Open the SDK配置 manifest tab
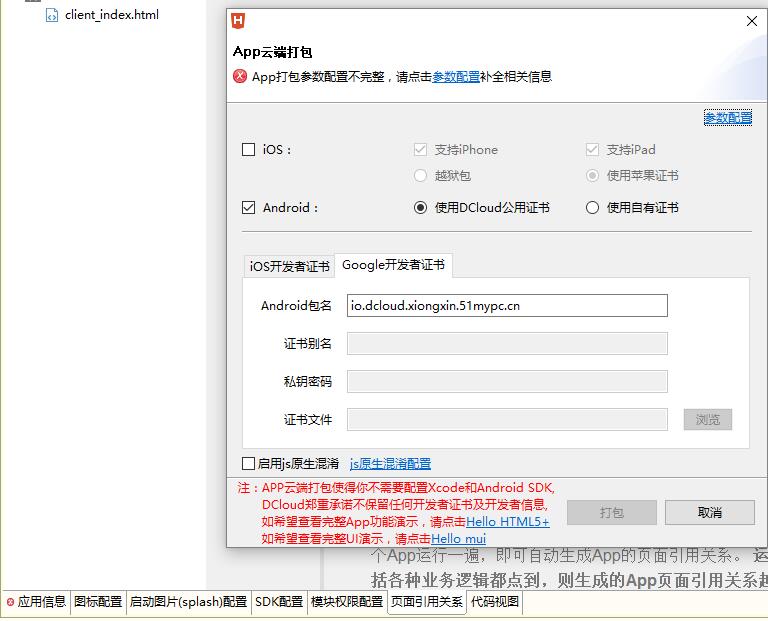This screenshot has width=768, height=621. (279, 601)
